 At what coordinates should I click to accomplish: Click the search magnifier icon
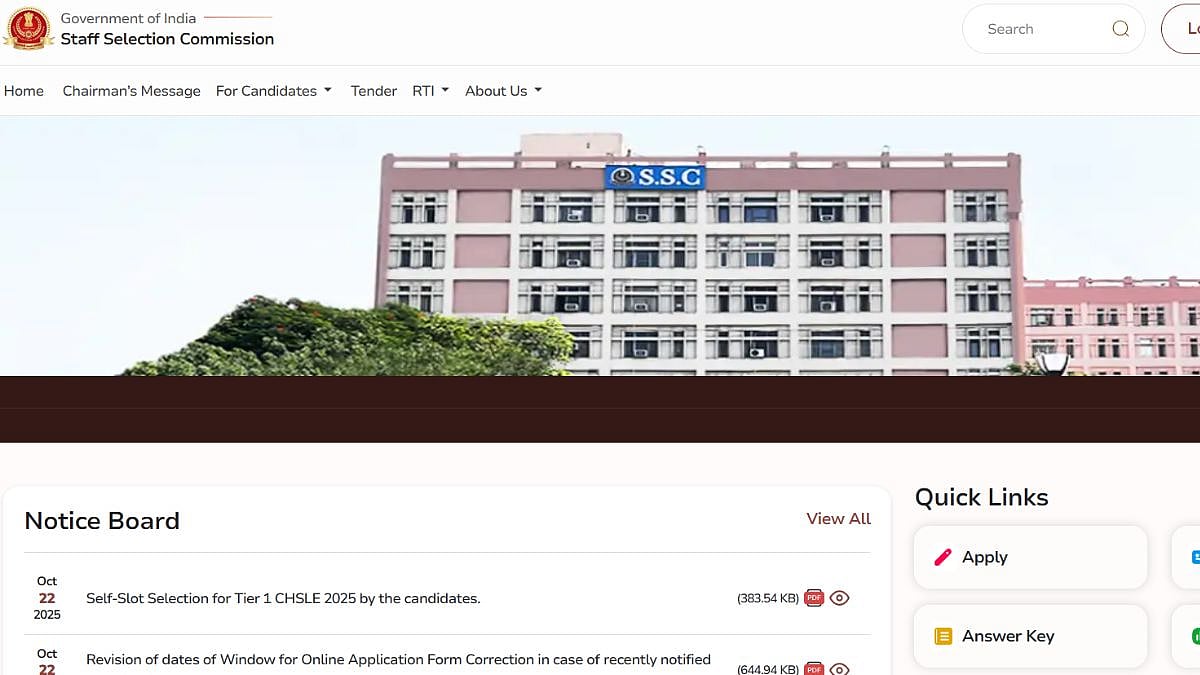click(x=1120, y=29)
